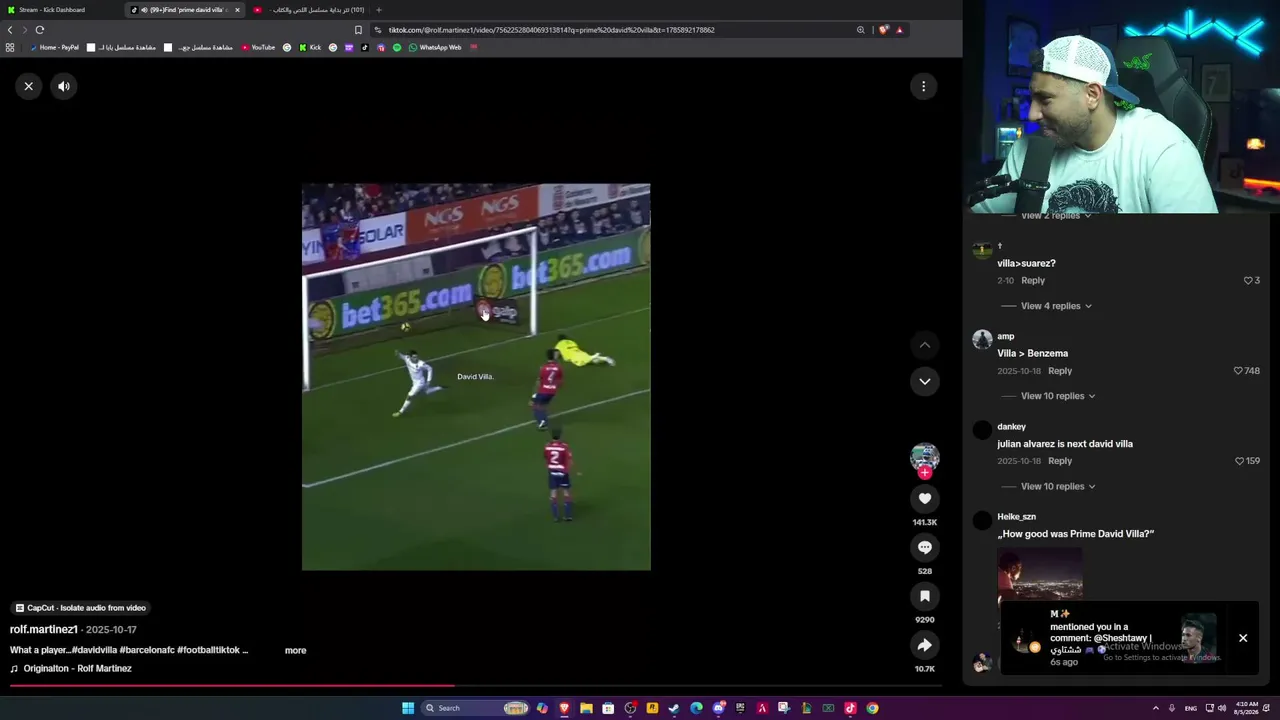Open Google Chrome from the taskbar

click(872, 708)
